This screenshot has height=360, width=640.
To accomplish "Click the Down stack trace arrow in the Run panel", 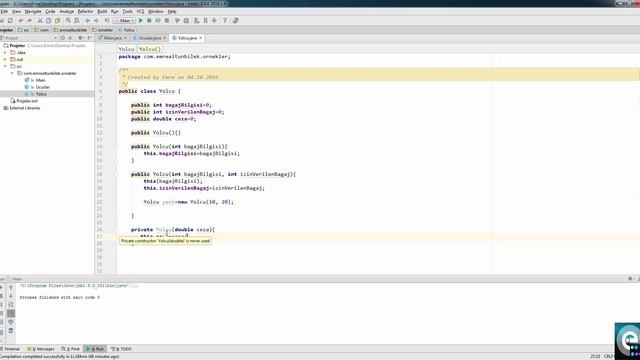I will 11,296.
